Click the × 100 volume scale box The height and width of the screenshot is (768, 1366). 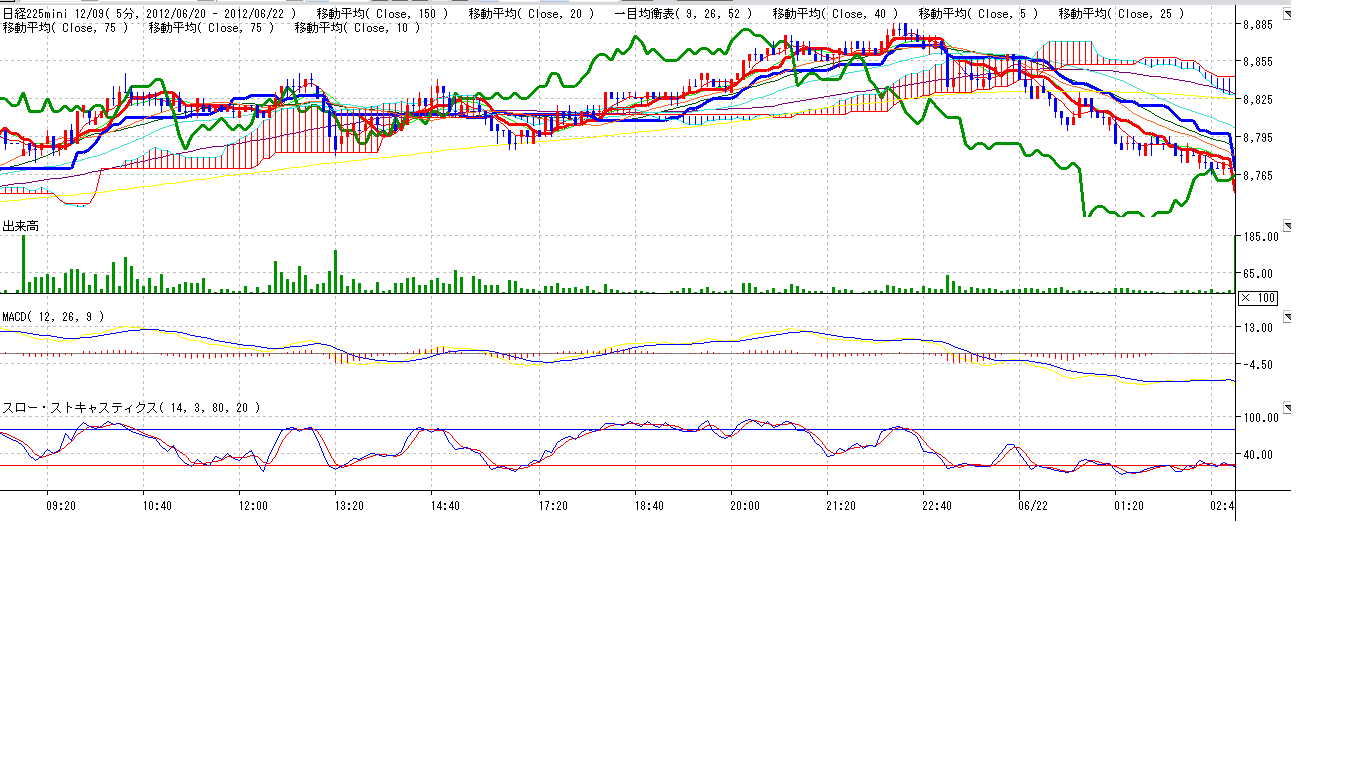1257,298
